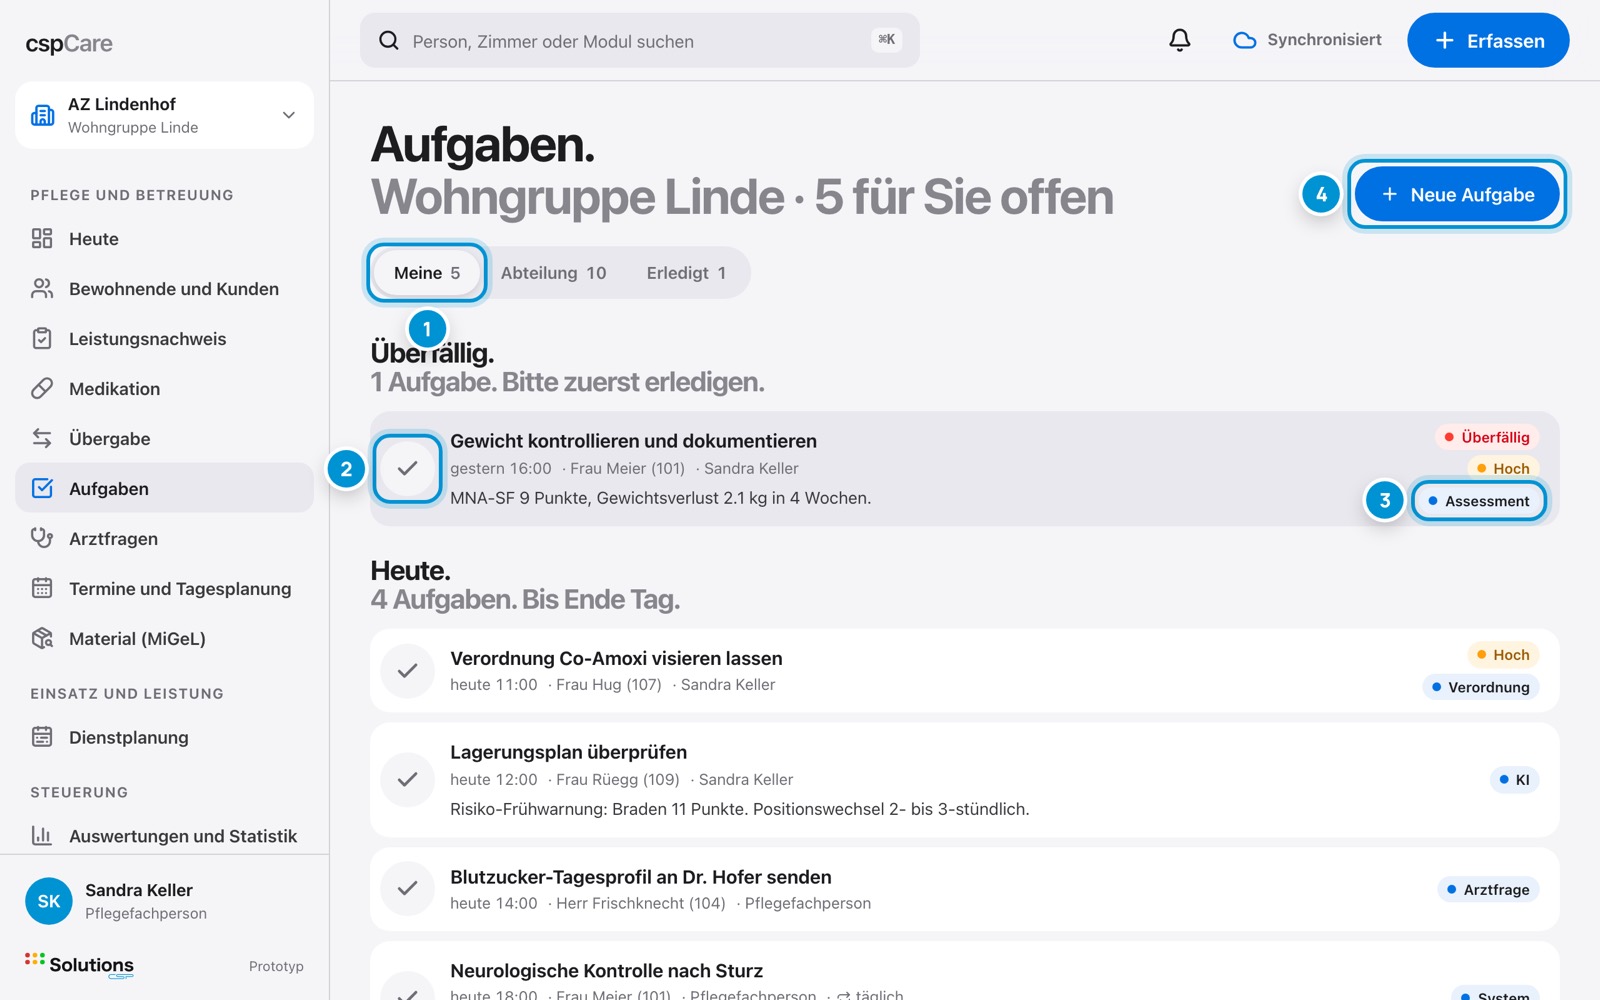This screenshot has width=1600, height=1000.
Task: Mark Gewicht kontrollieren task as done
Action: click(407, 468)
